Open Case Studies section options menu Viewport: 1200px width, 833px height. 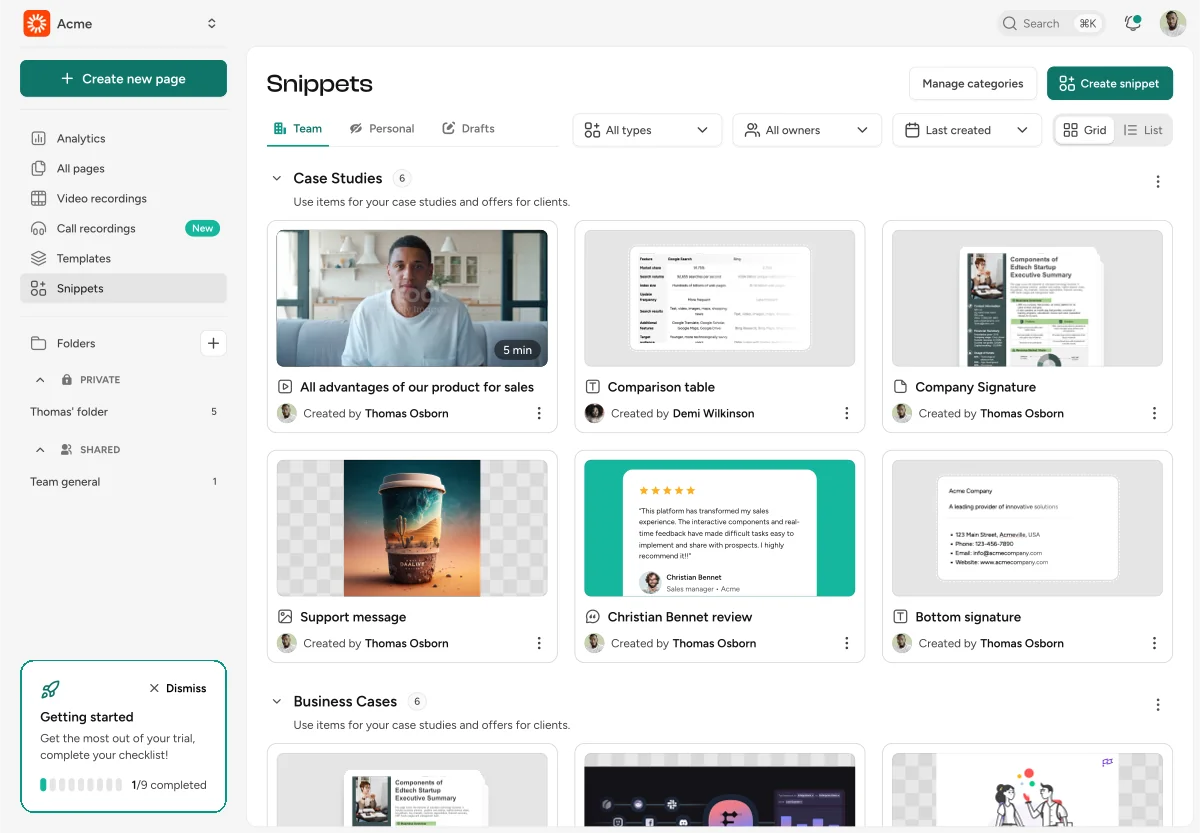pos(1158,182)
